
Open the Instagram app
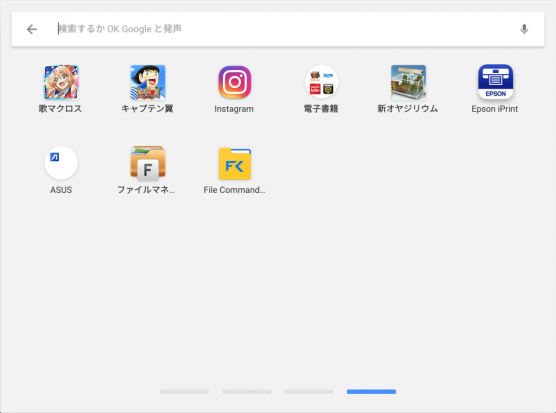tap(234, 82)
